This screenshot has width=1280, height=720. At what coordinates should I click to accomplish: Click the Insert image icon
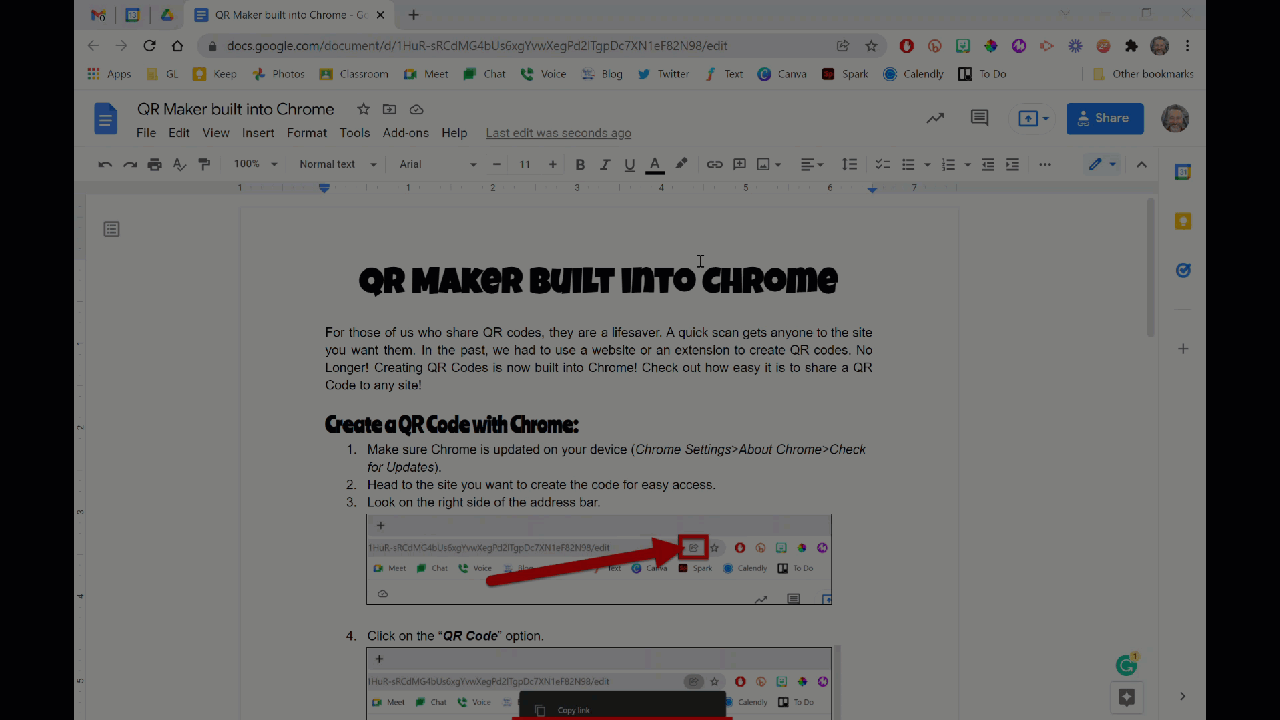click(764, 164)
